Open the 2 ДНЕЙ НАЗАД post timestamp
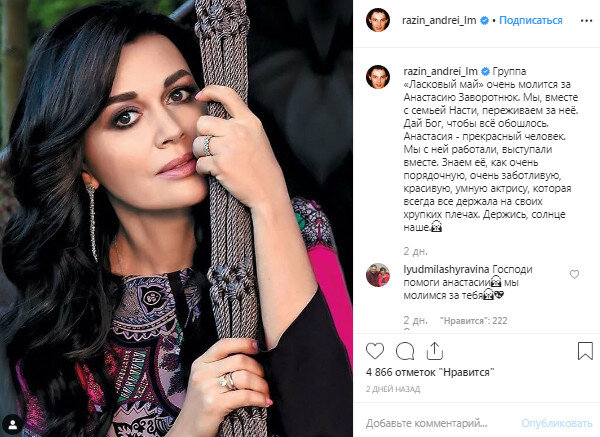The width and height of the screenshot is (600, 437). pos(393,389)
